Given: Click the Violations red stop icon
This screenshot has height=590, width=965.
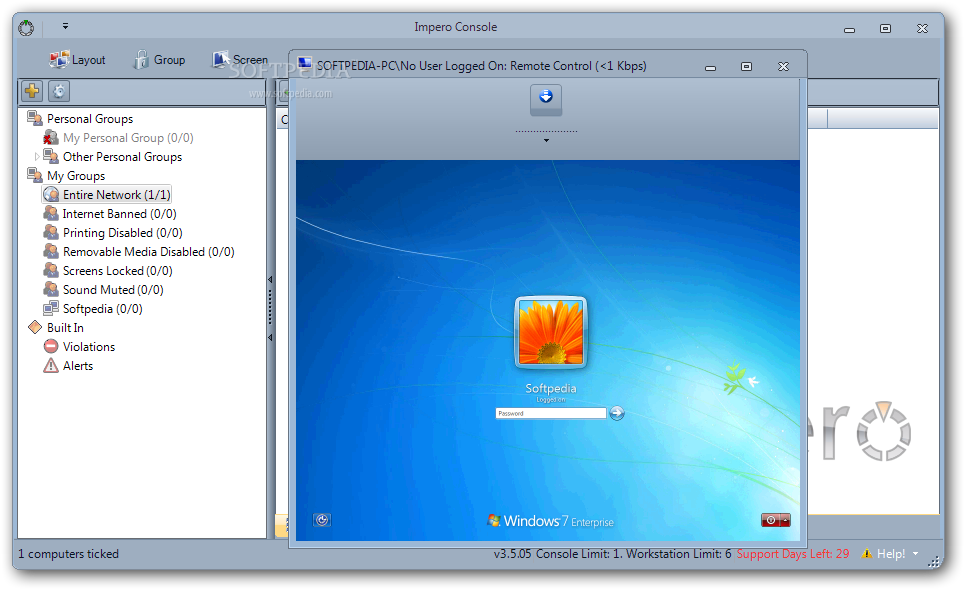Looking at the screenshot, I should 51,346.
